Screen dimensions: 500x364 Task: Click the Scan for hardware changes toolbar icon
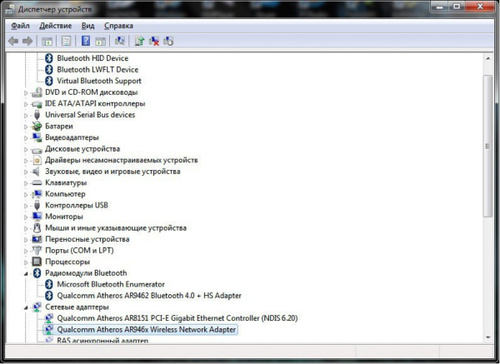(x=120, y=41)
